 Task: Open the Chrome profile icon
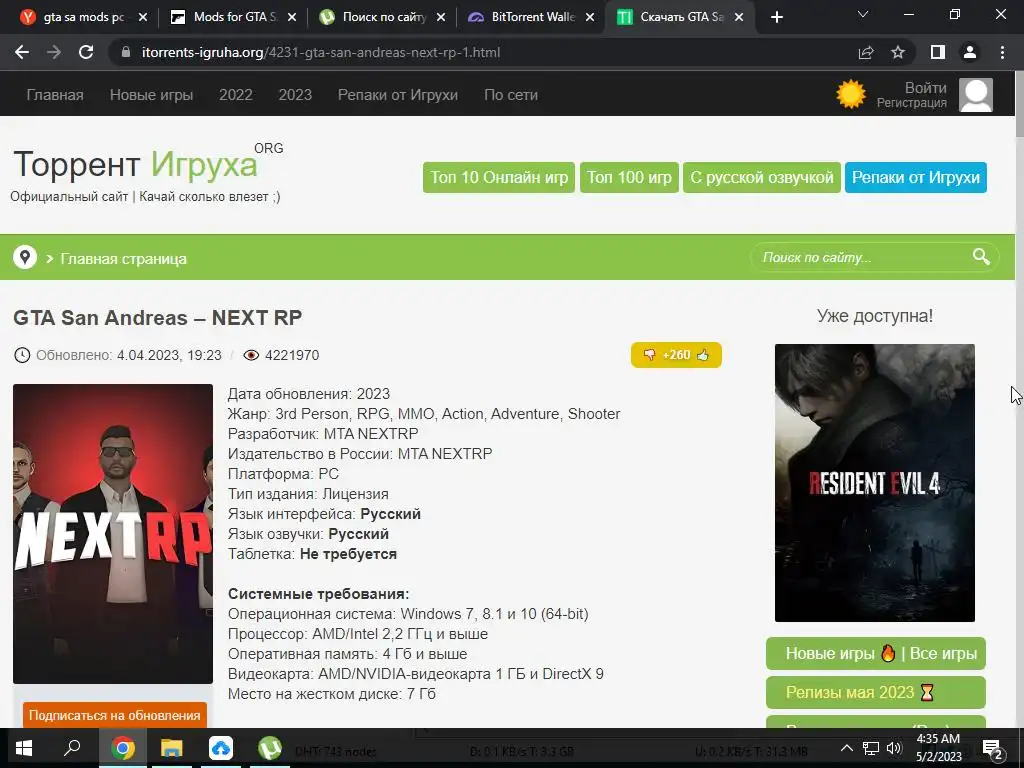point(970,52)
